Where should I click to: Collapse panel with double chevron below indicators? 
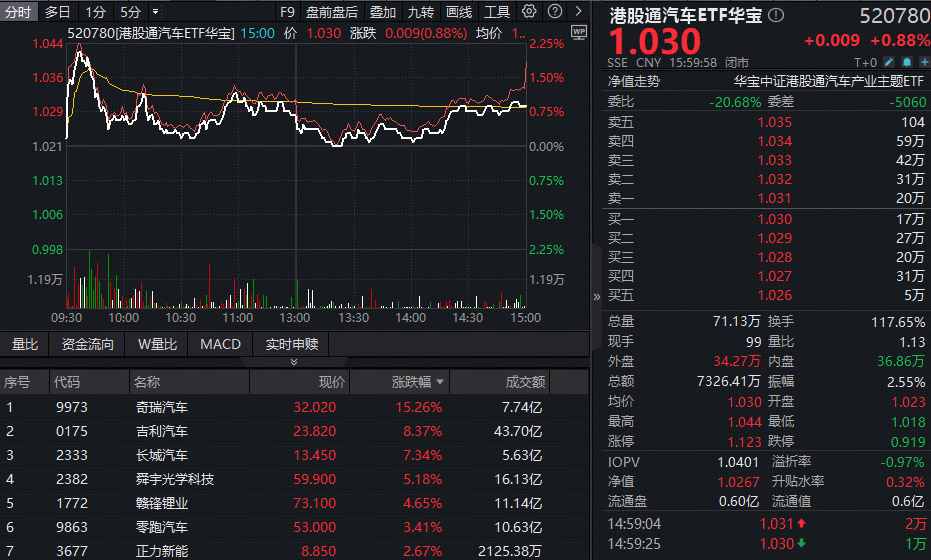point(294,362)
